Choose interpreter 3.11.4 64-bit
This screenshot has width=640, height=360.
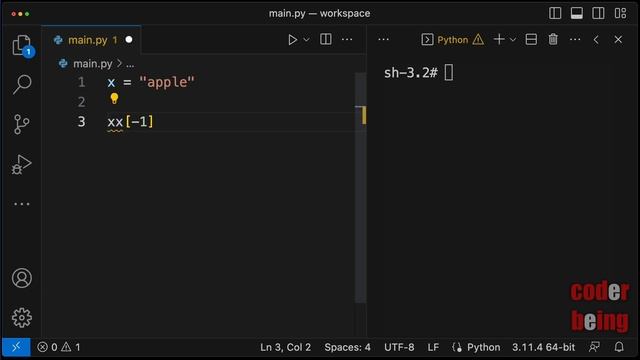pyautogui.click(x=543, y=347)
